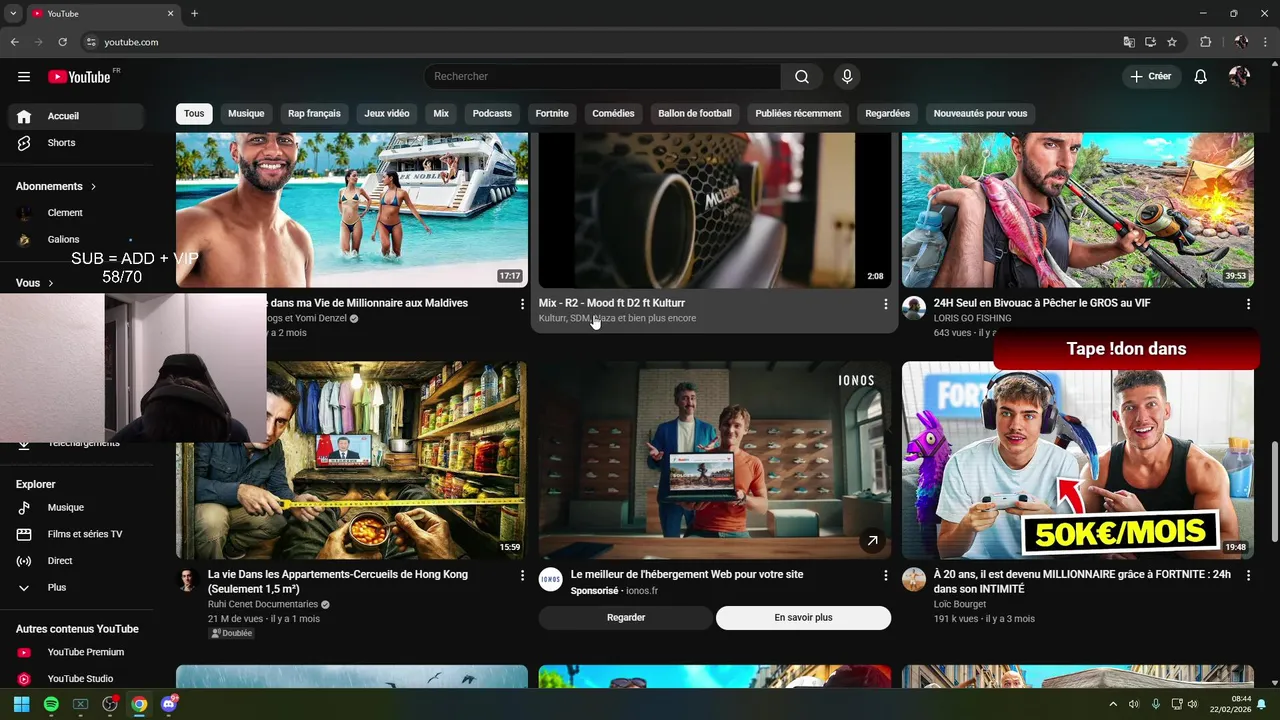
Task: Open La vie Dans les Appartements-Cercueils title
Action: point(338,582)
